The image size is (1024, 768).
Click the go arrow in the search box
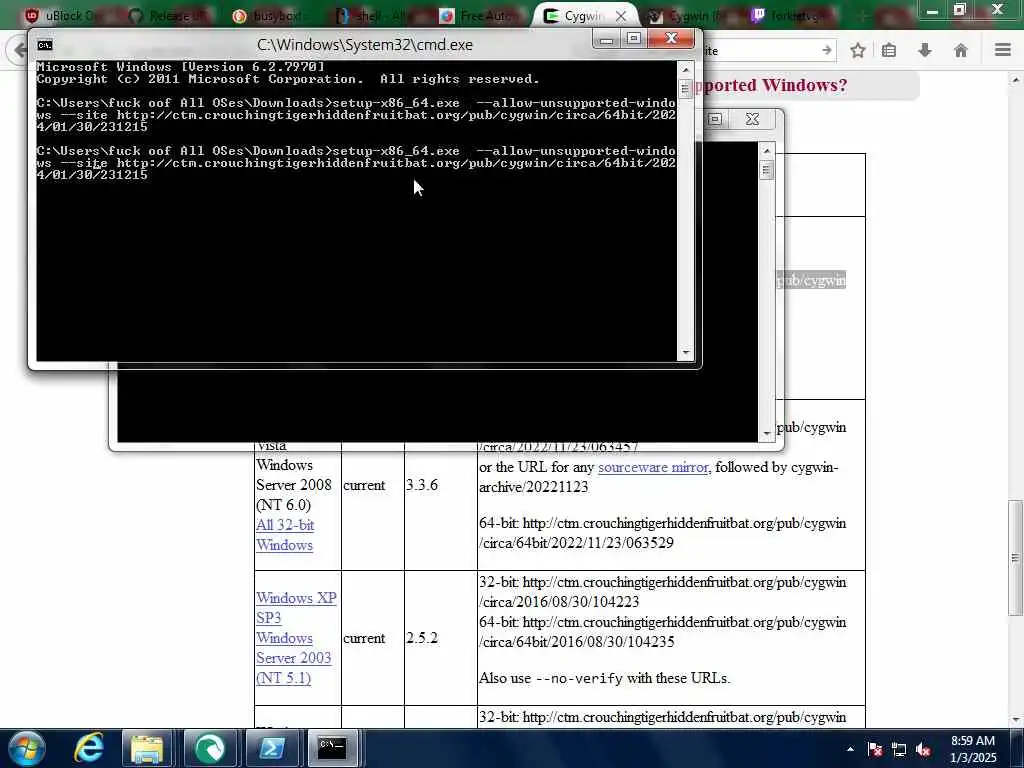coord(827,50)
